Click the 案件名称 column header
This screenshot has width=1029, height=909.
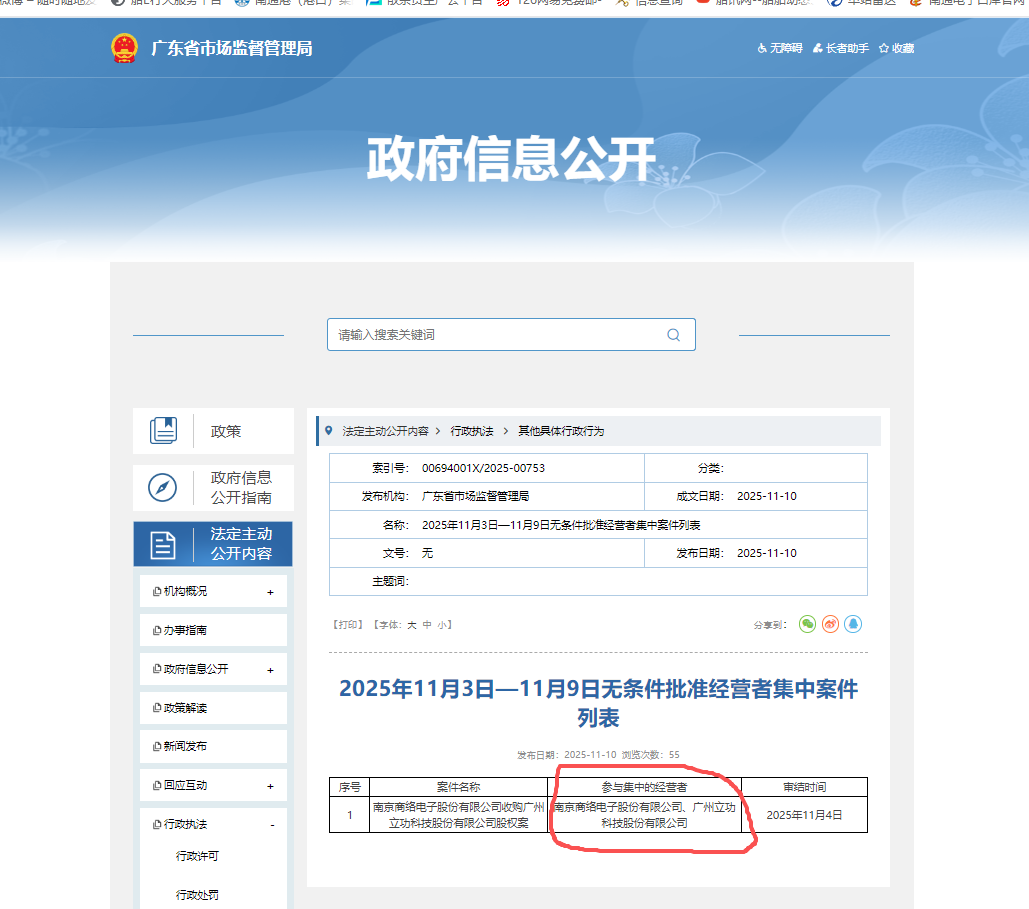(x=459, y=787)
